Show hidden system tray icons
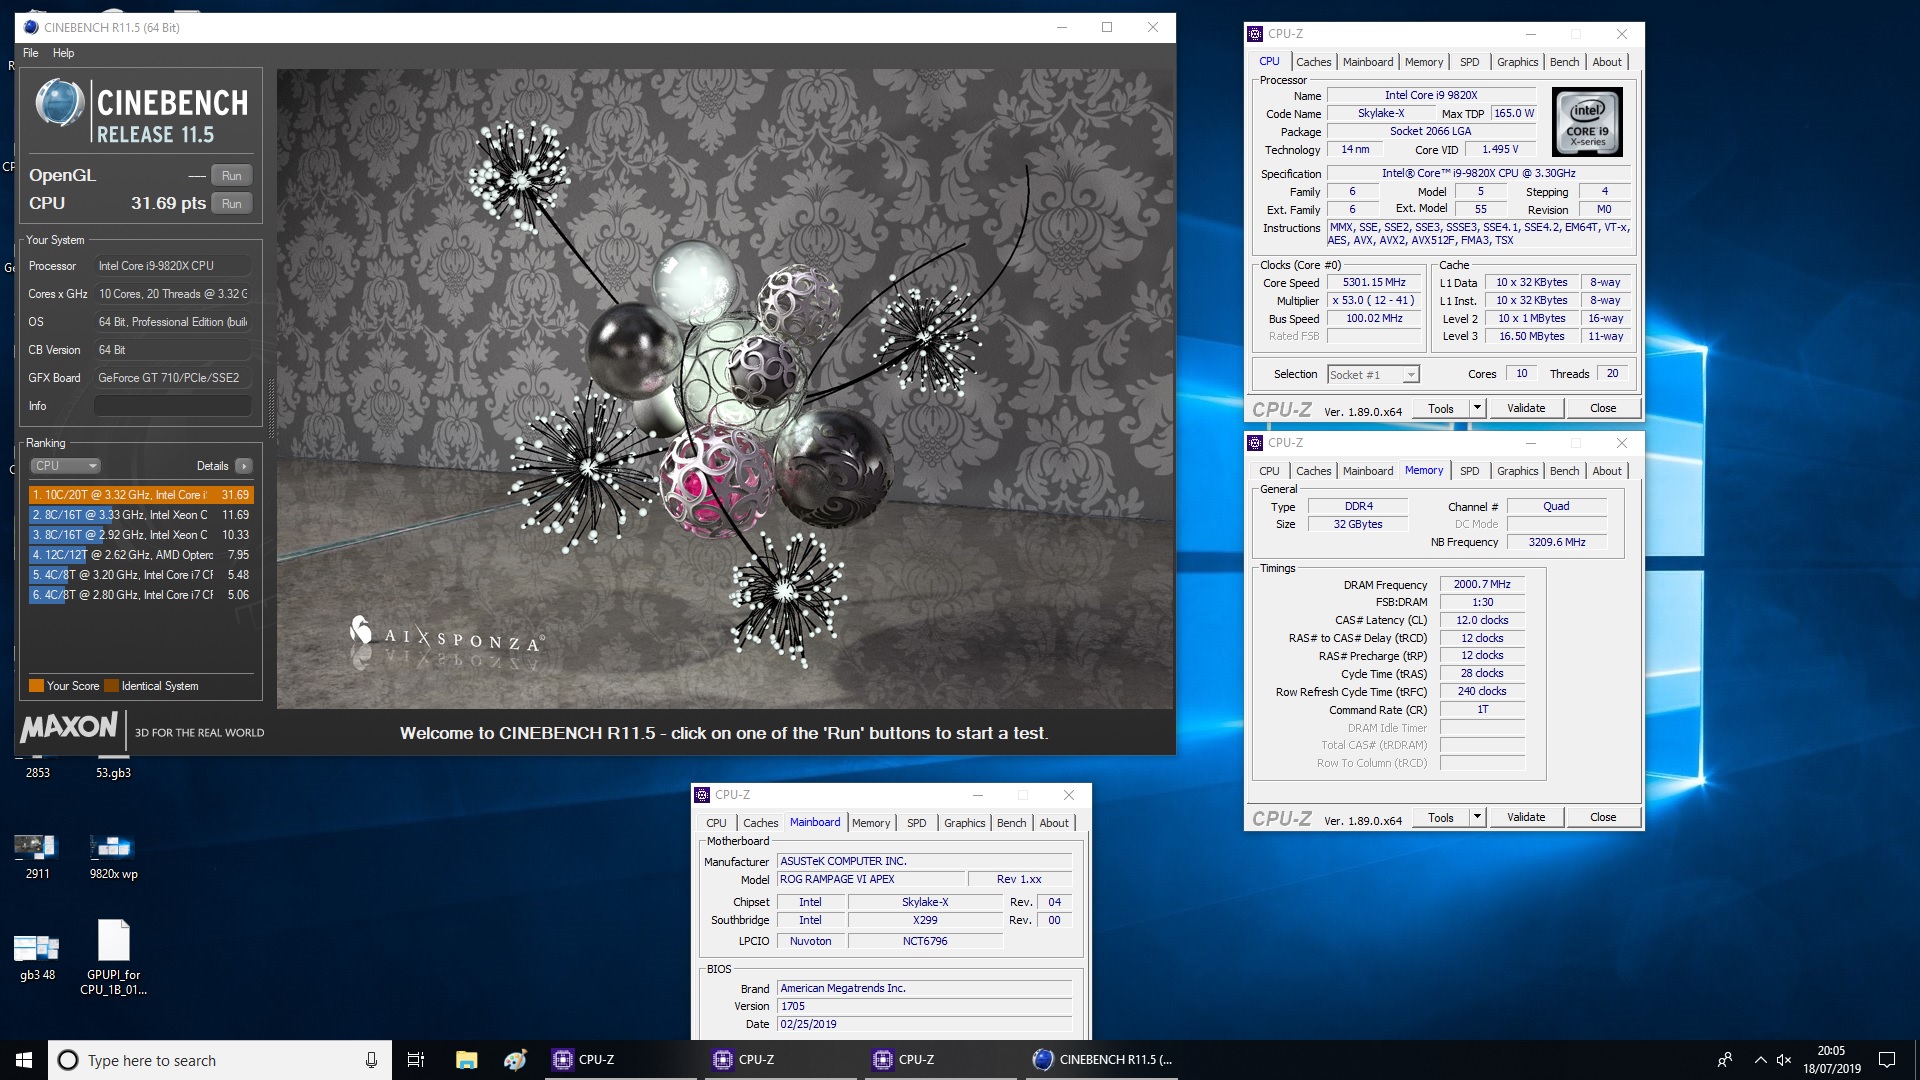Viewport: 1920px width, 1080px height. click(x=1760, y=1060)
